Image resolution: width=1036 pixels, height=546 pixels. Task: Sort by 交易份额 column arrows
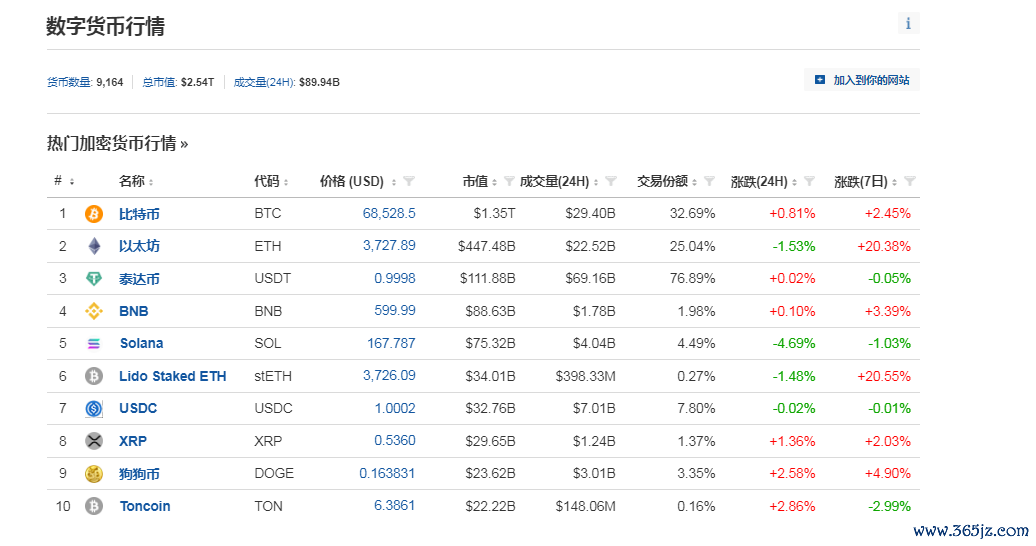(694, 182)
